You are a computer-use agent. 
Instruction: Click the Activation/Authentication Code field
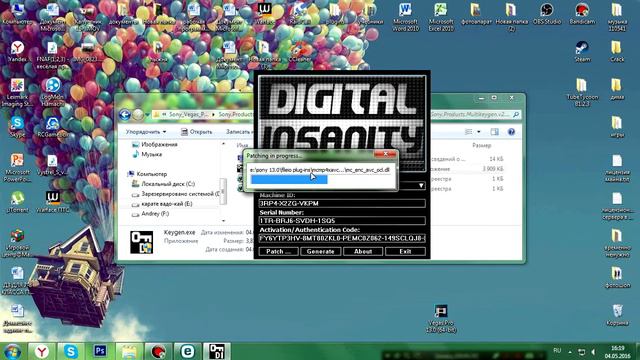click(x=342, y=238)
